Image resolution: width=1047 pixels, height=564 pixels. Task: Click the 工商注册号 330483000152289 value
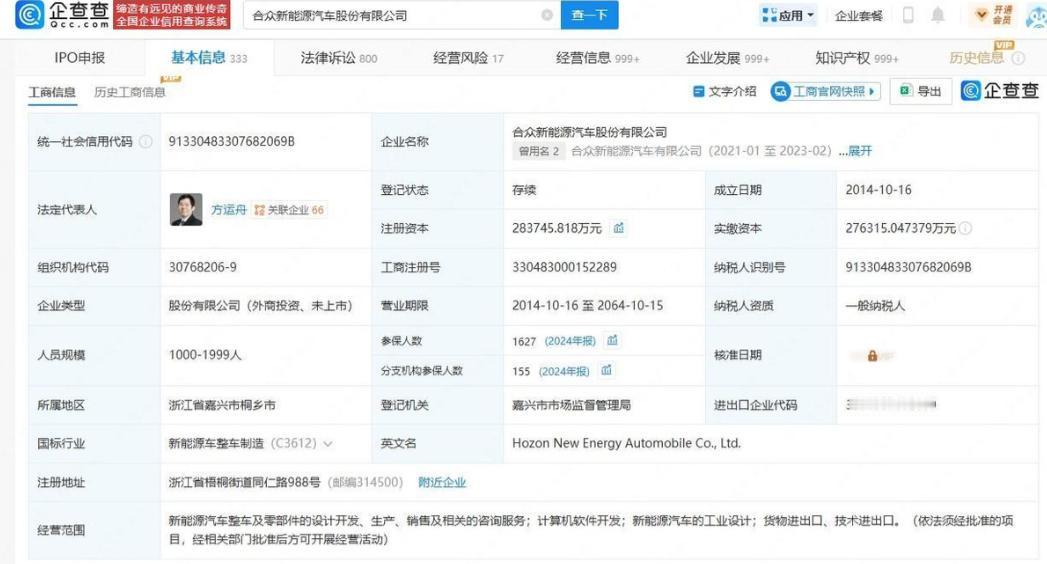point(564,267)
